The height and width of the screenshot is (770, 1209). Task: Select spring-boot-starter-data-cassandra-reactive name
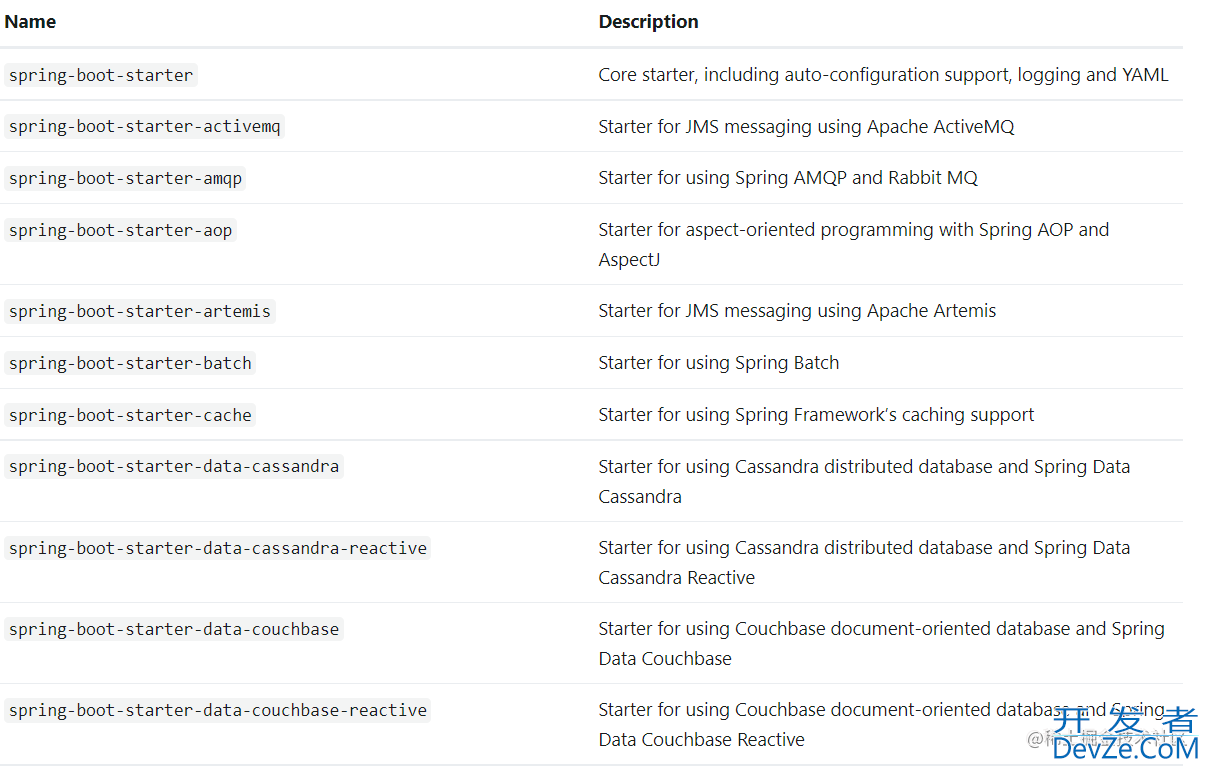218,548
